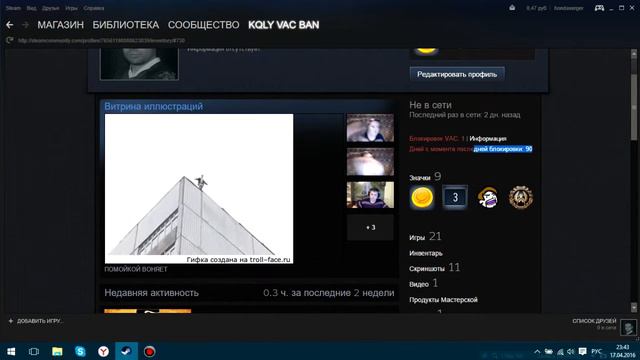Click the red recorder taskbar icon
The image size is (640, 360).
click(x=149, y=351)
